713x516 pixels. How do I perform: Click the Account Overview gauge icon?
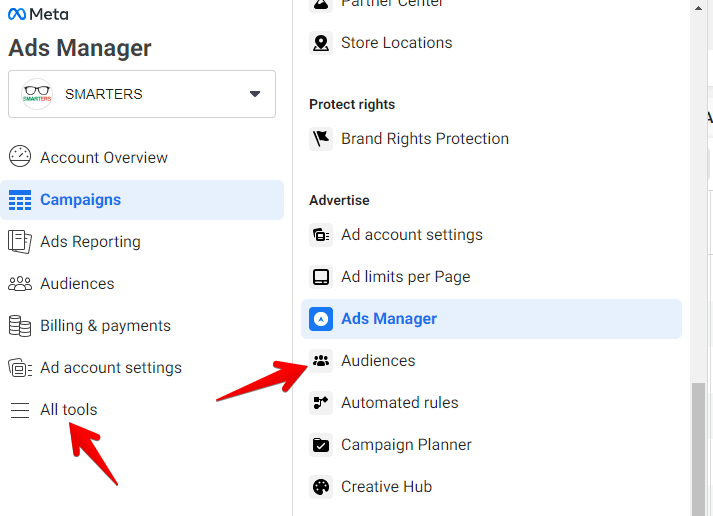tap(20, 157)
